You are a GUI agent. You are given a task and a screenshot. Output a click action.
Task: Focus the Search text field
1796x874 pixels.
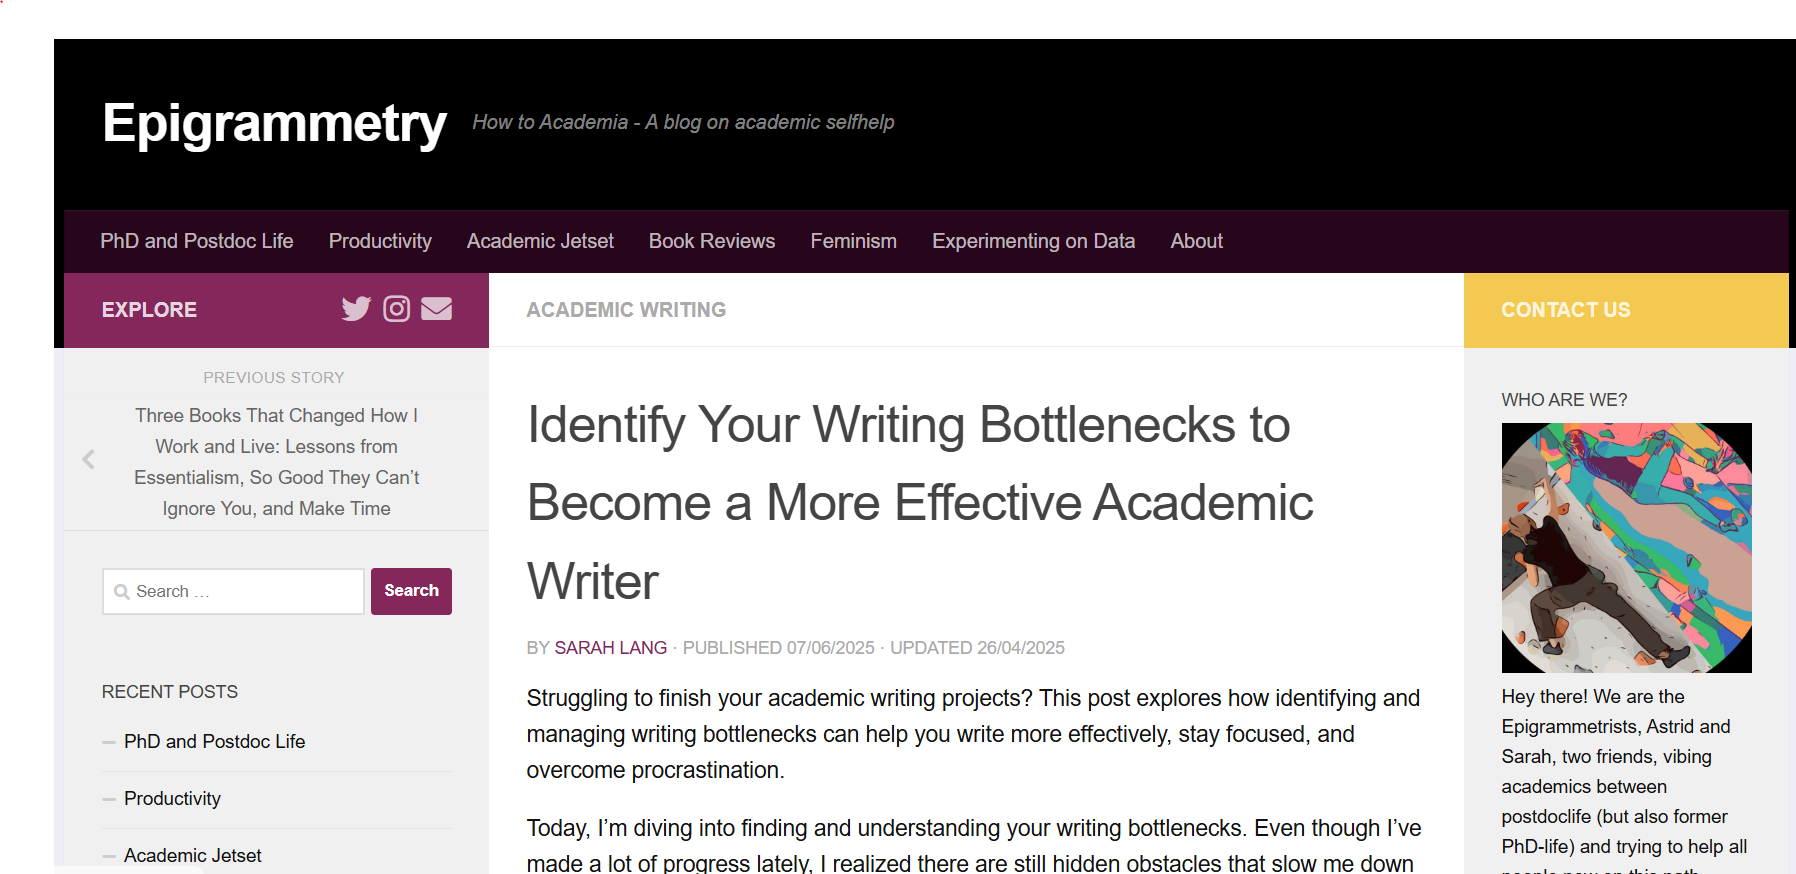coord(233,591)
